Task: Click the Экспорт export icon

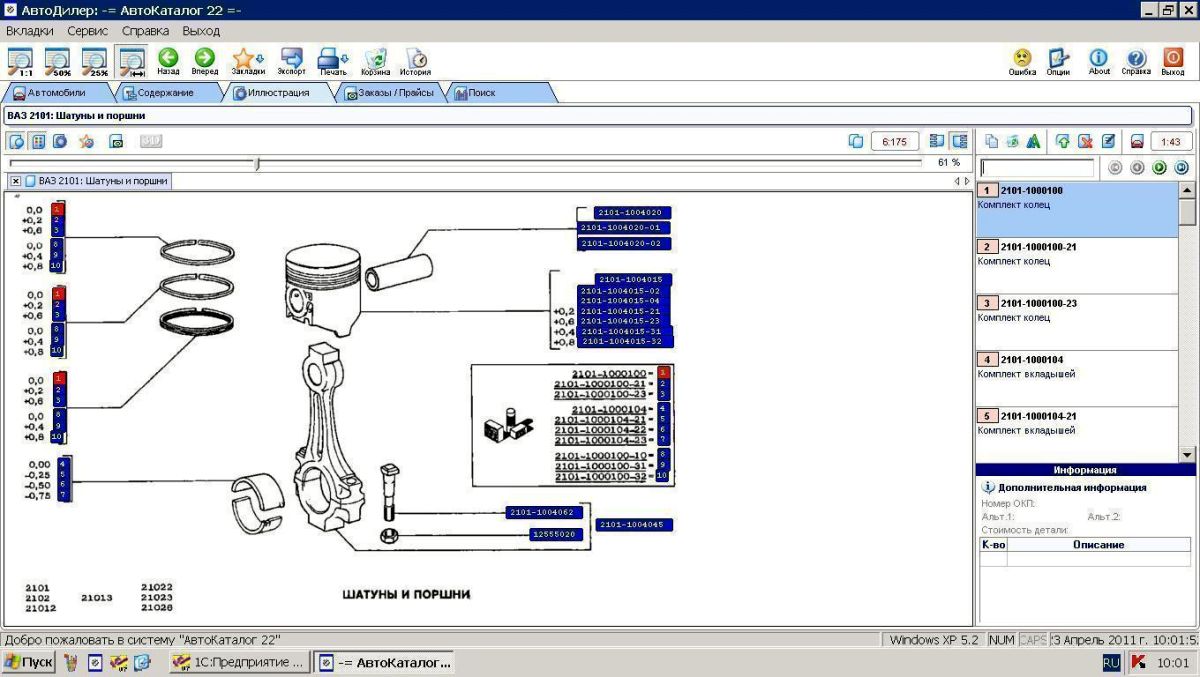Action: (x=292, y=62)
